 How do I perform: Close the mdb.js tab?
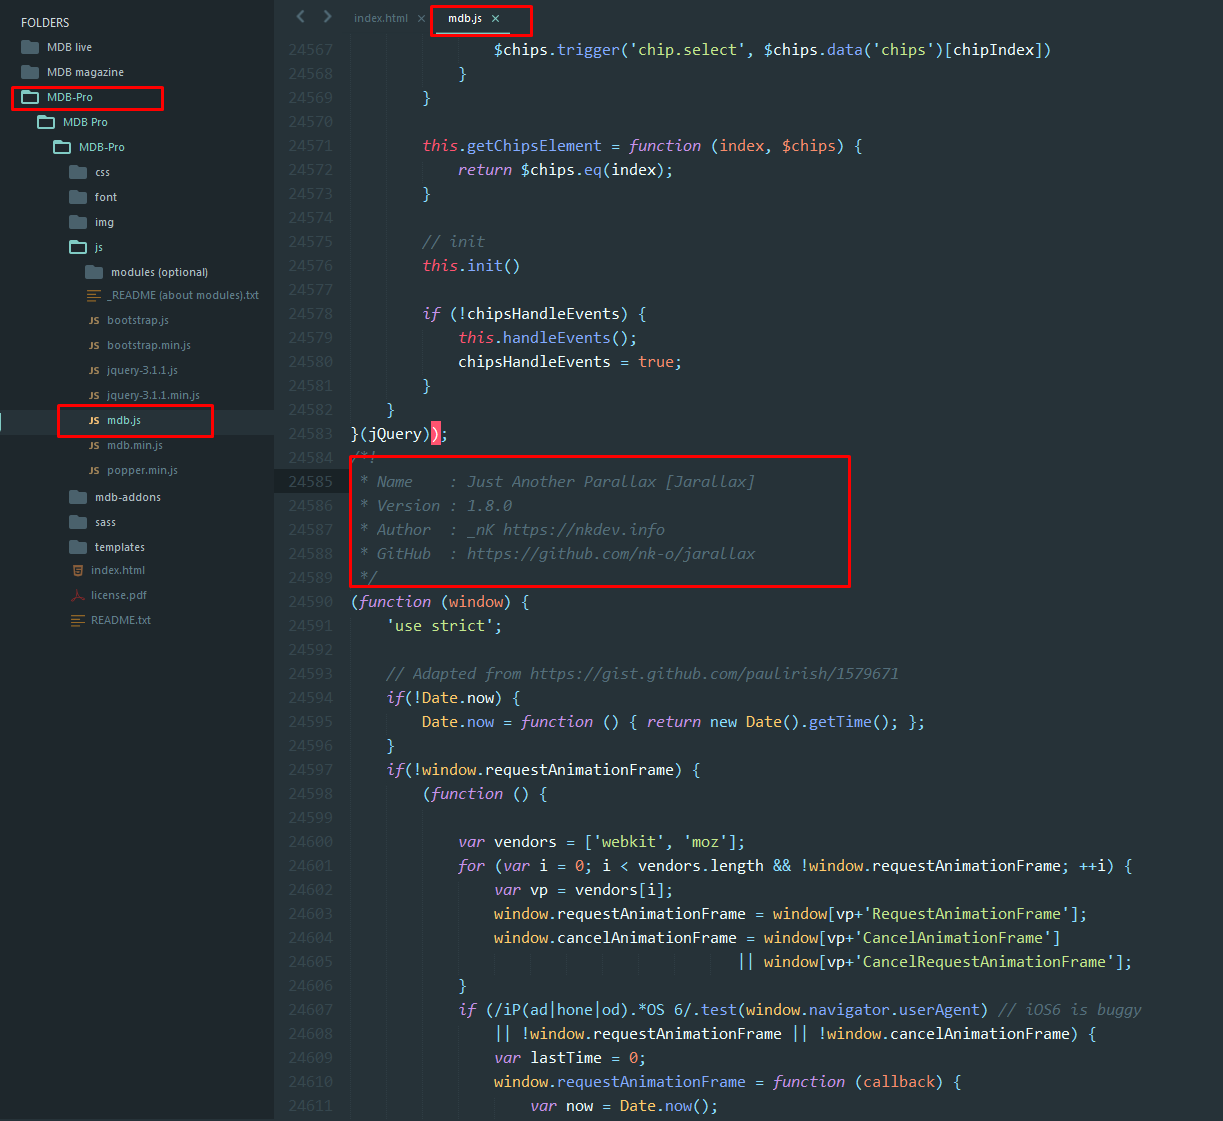tap(495, 19)
